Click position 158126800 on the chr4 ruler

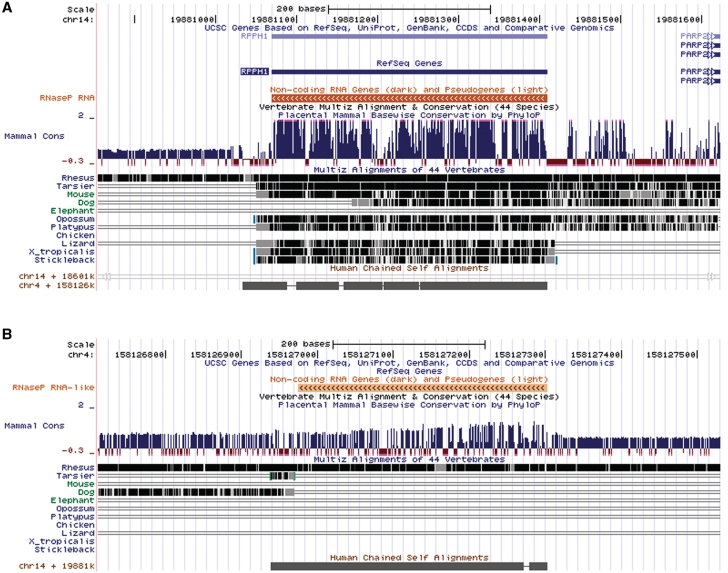[140, 355]
